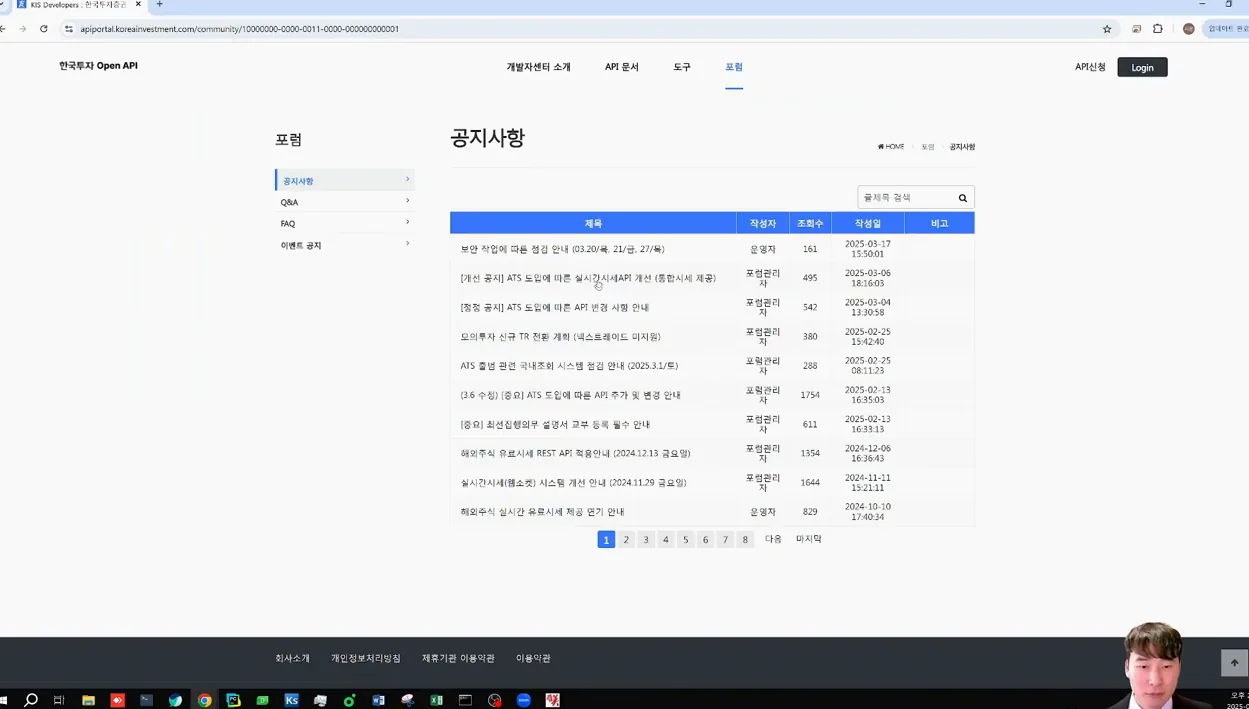1249x709 pixels.
Task: Open the 개발자센터 소개 menu
Action: tap(538, 67)
